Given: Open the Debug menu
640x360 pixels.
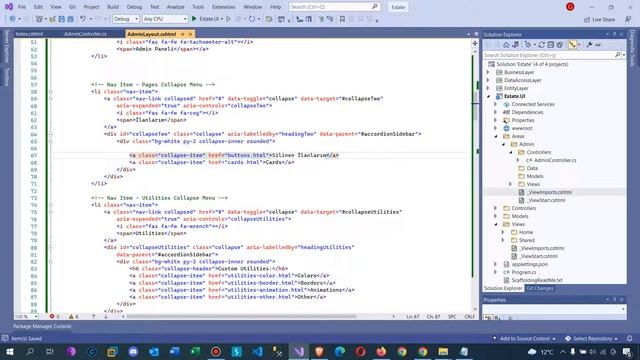Looking at the screenshot, I should 134,7.
